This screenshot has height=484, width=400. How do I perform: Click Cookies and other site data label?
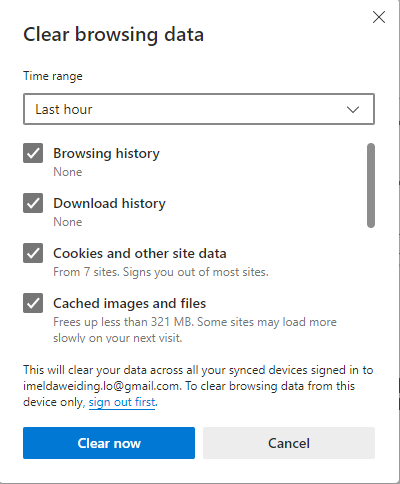tap(140, 253)
